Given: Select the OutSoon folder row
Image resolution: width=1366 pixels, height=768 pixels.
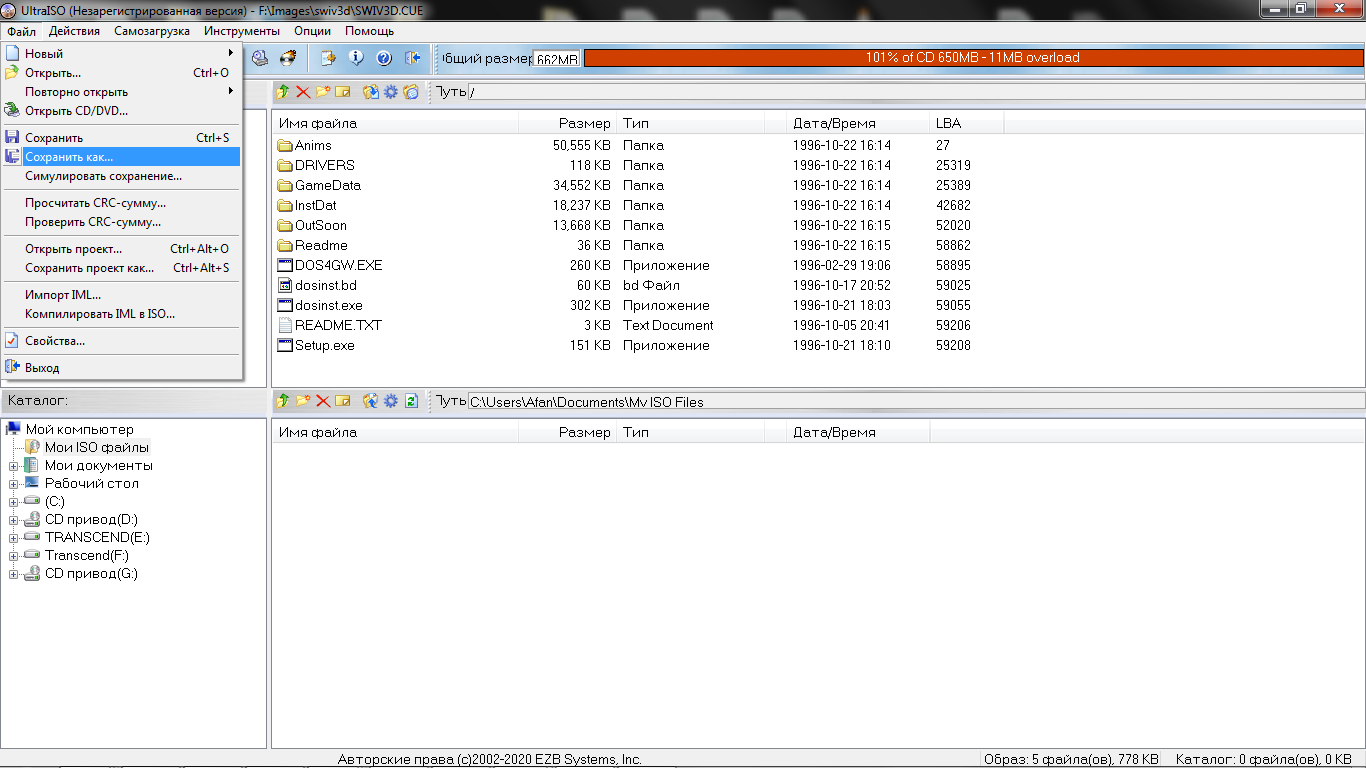Looking at the screenshot, I should coord(640,225).
